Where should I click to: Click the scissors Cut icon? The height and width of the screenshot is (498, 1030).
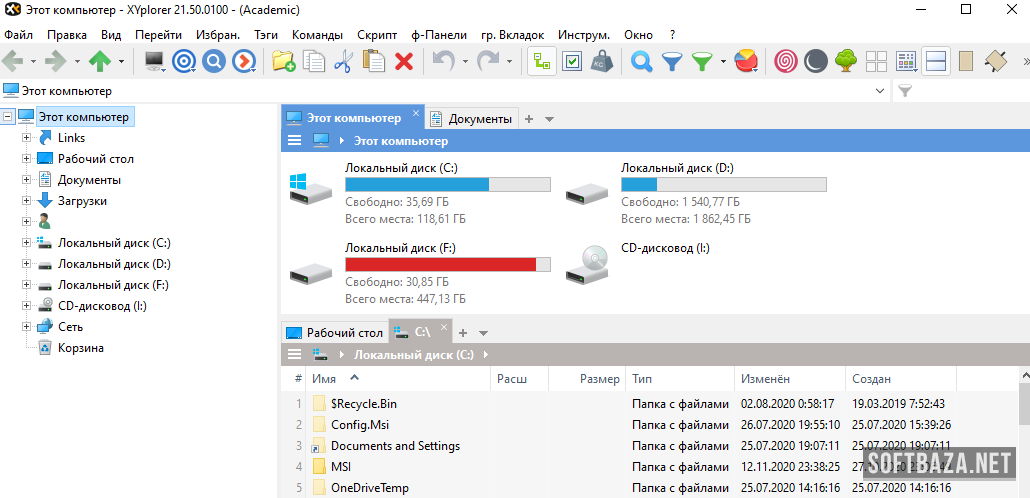coord(344,62)
